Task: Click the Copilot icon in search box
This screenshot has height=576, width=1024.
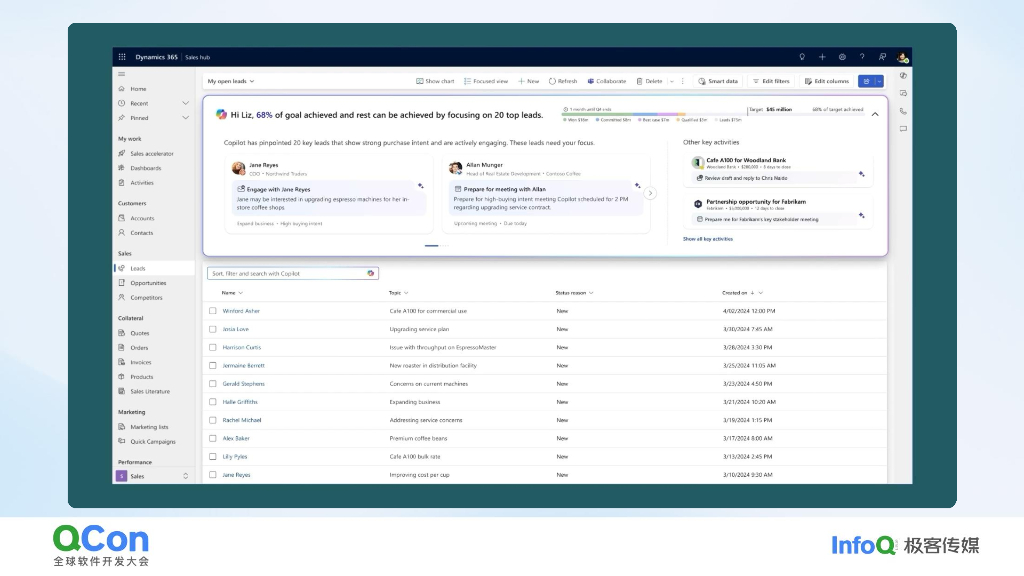Action: click(x=370, y=273)
